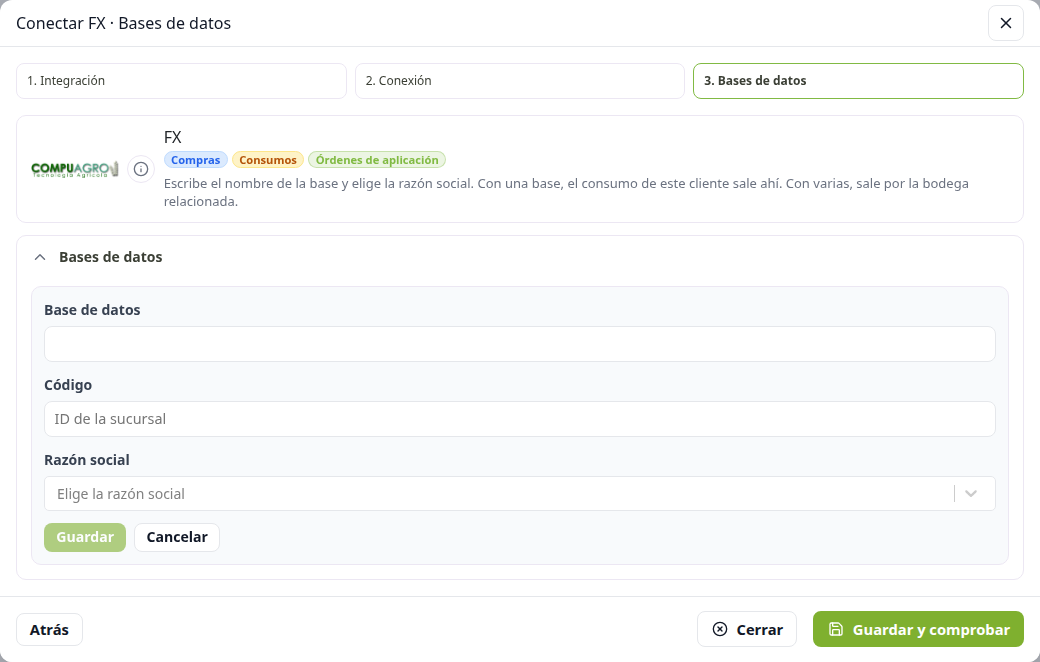Image resolution: width=1040 pixels, height=662 pixels.
Task: Click the dialog title Conectar FX · Bases de datos
Action: 123,23
